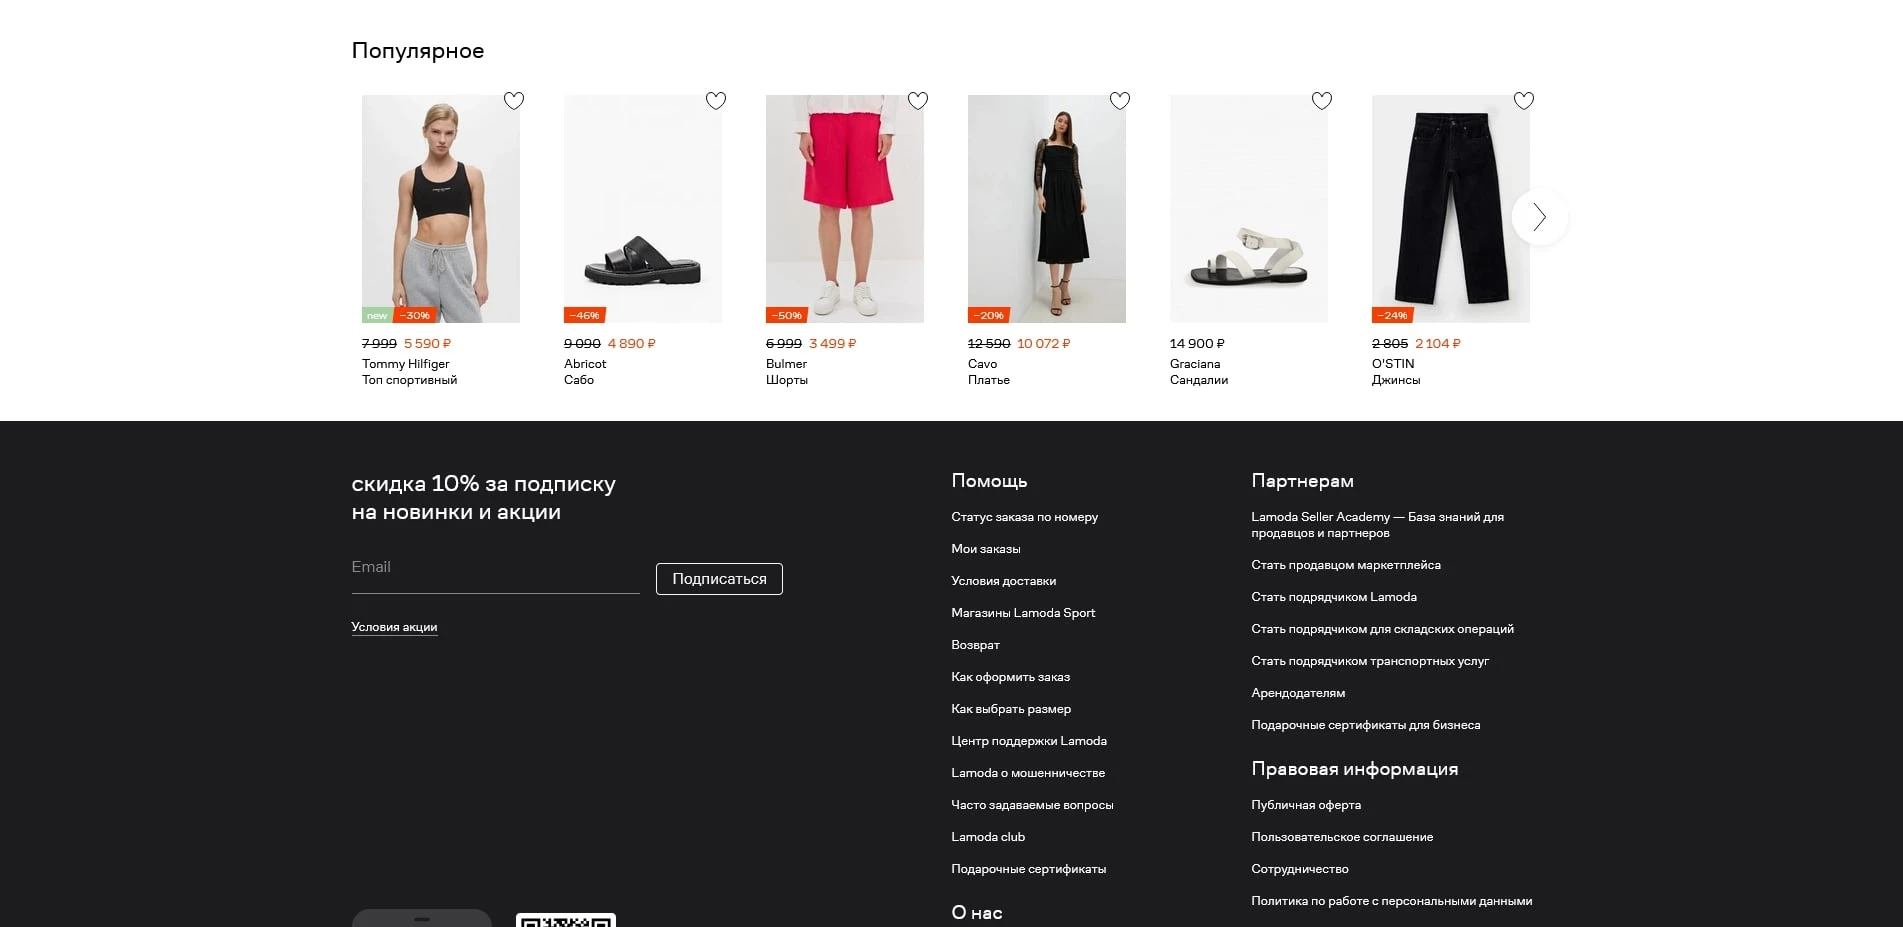Open Статус заказа по номеру
The height and width of the screenshot is (927, 1903).
[x=1024, y=517]
